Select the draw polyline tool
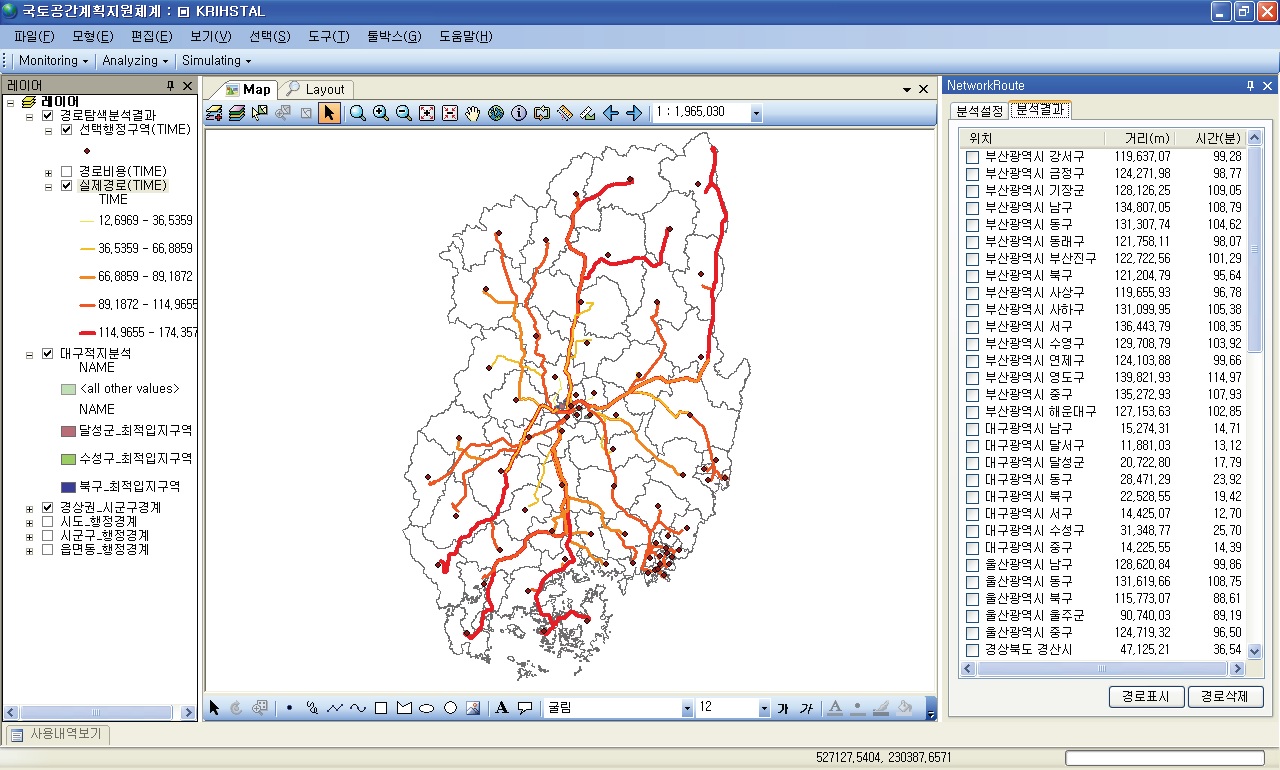Viewport: 1280px width, 770px height. click(x=335, y=708)
